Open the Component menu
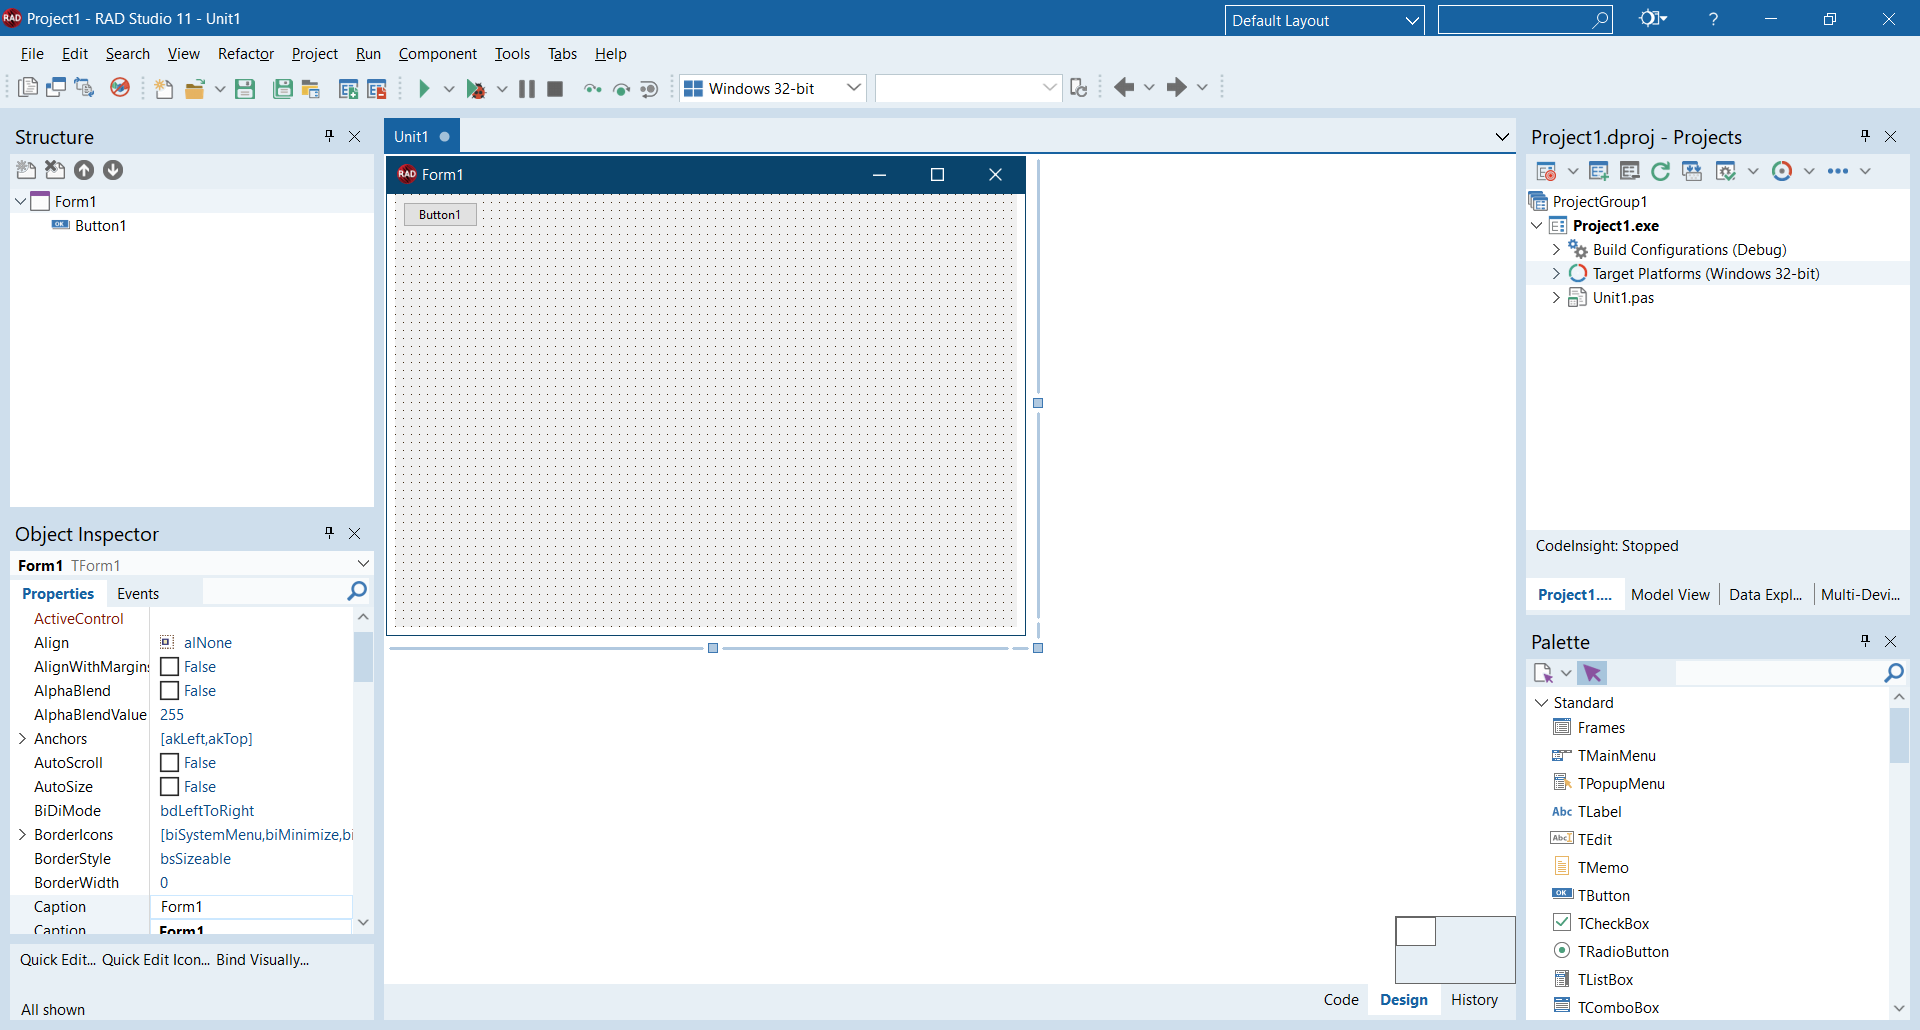Viewport: 1920px width, 1030px height. click(x=437, y=54)
